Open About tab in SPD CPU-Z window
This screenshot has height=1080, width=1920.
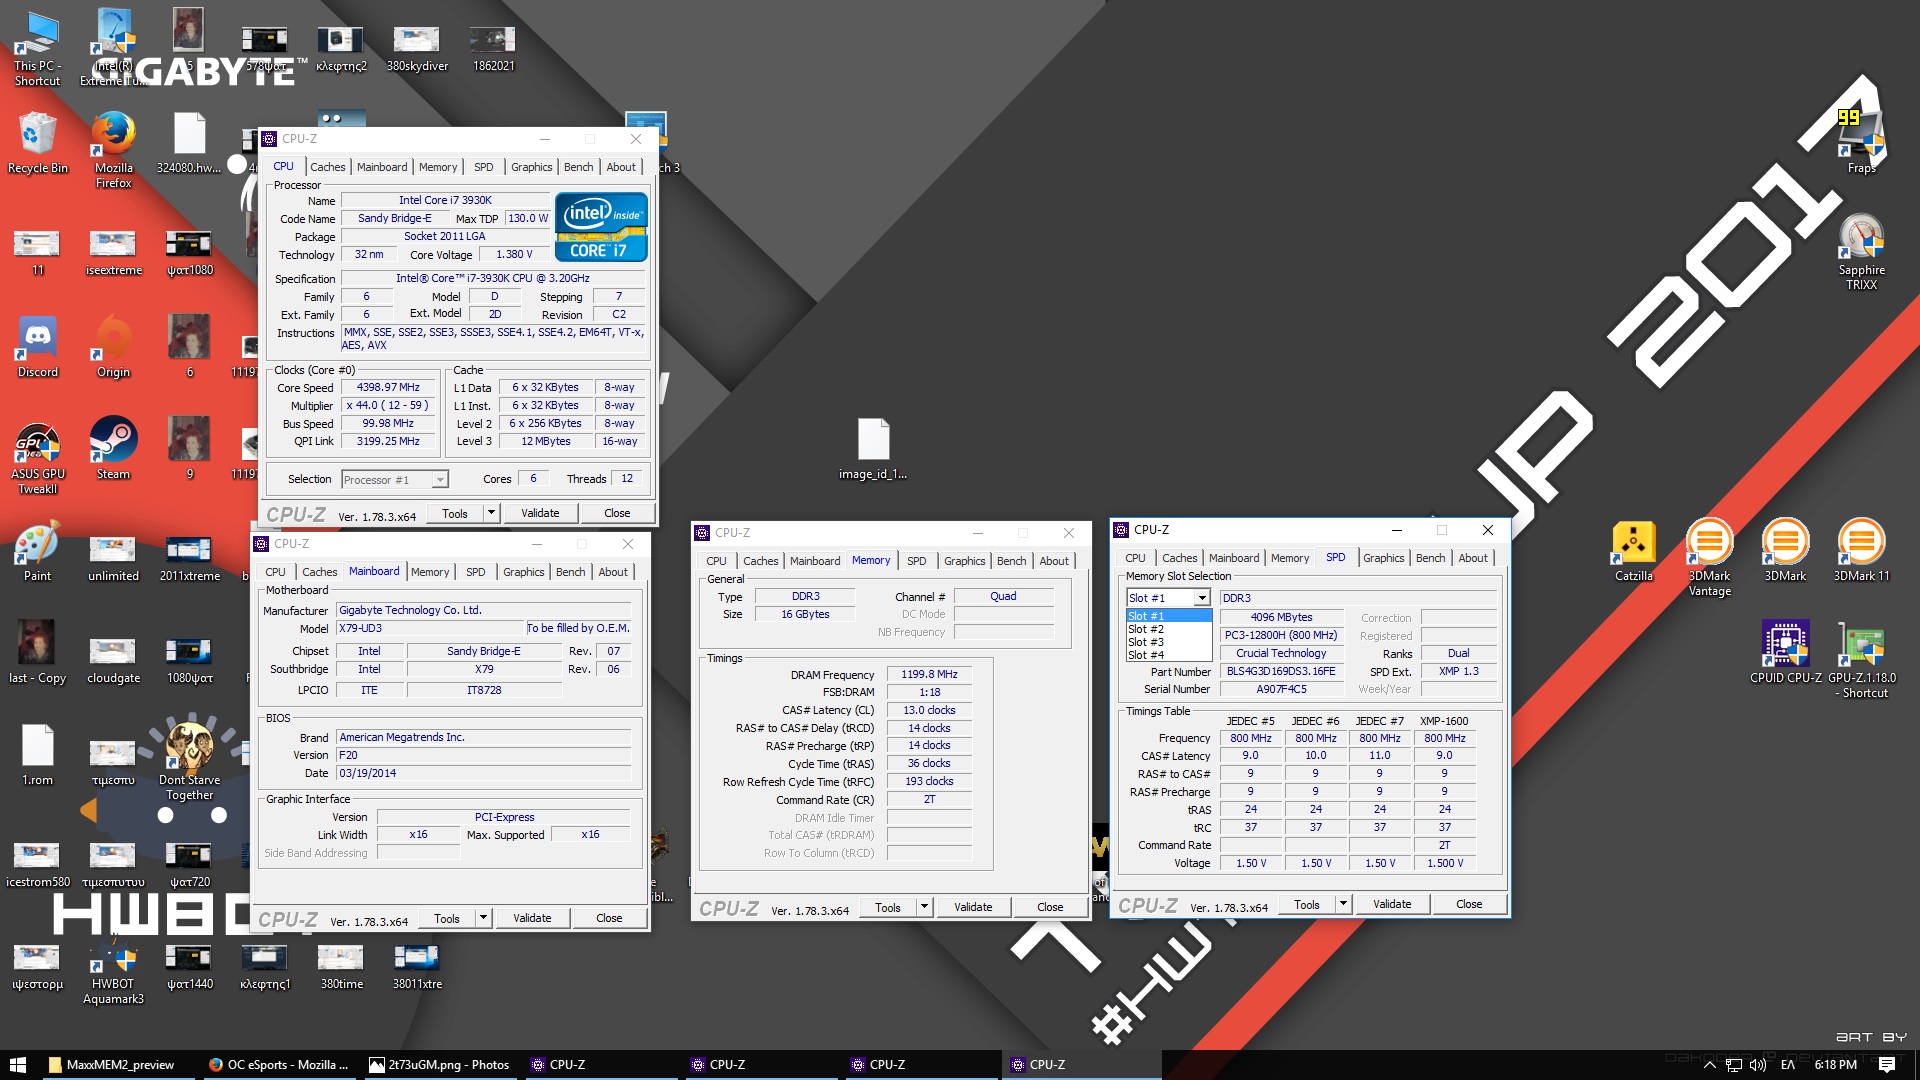(x=1472, y=558)
